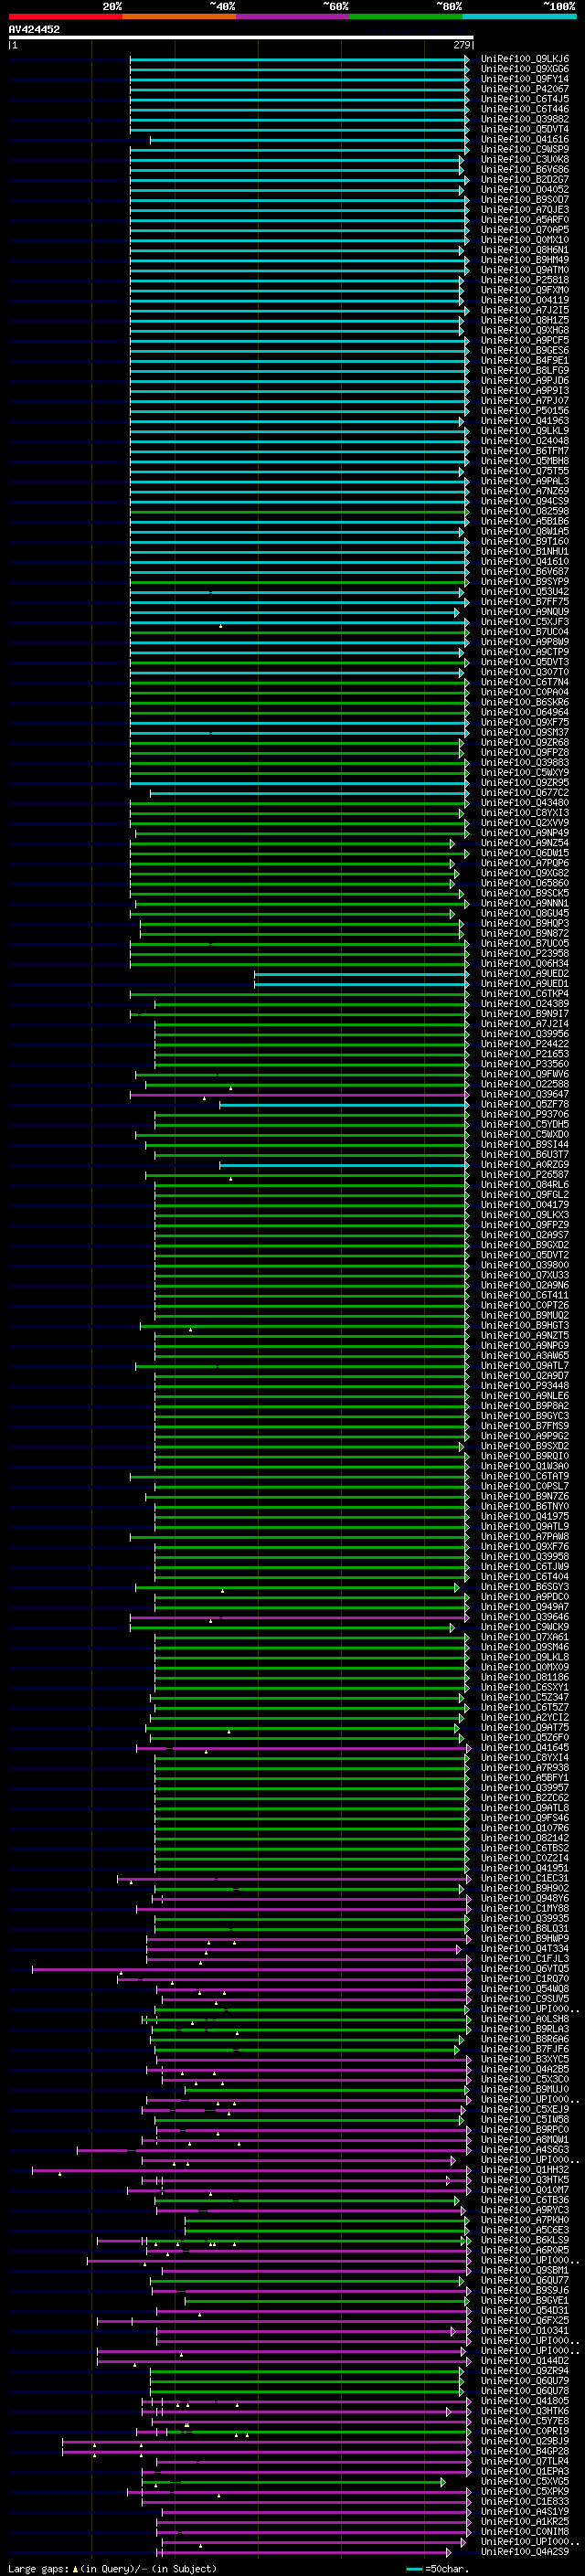The width and height of the screenshot is (585, 2576).
Task: Select the label UniRef100_Q9ZR94
Action: click(525, 2371)
